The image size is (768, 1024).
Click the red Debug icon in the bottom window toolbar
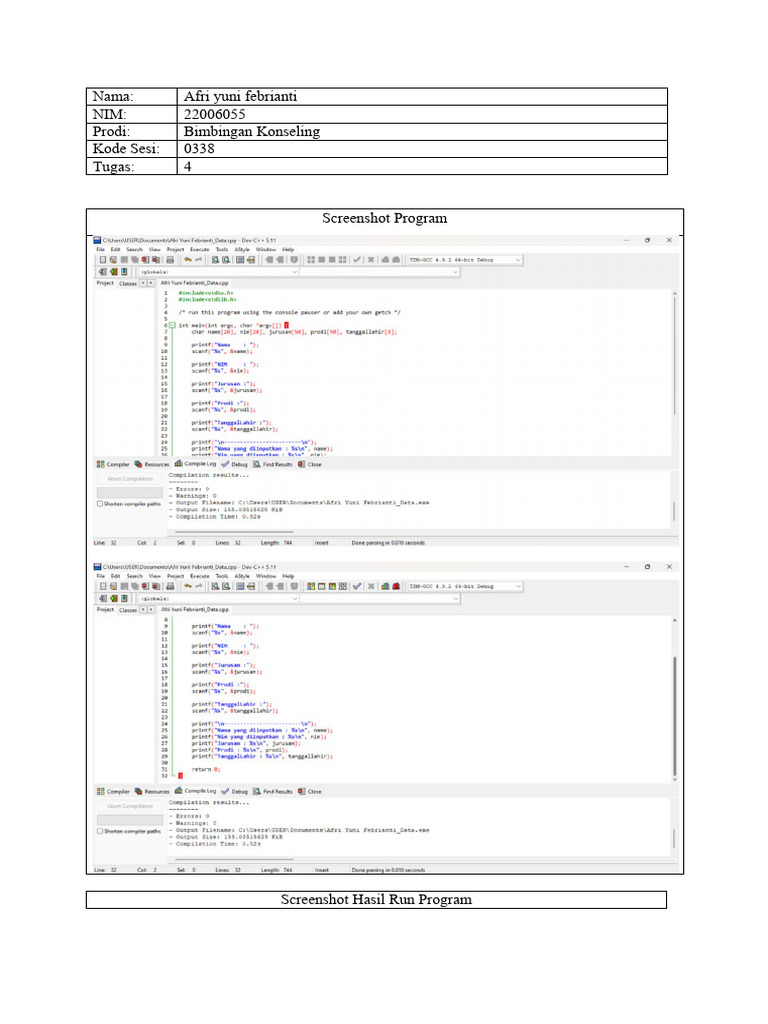pyautogui.click(x=396, y=586)
